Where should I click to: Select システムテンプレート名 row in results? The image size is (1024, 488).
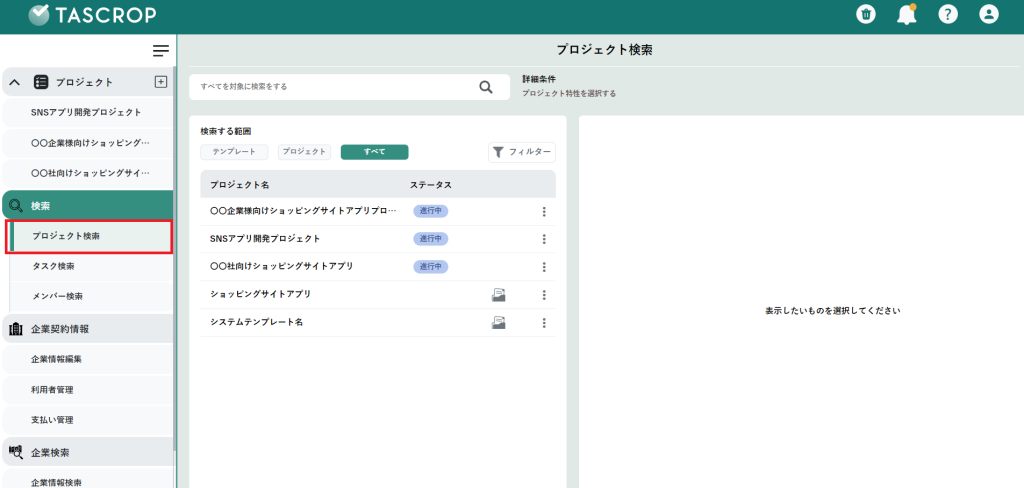click(378, 322)
